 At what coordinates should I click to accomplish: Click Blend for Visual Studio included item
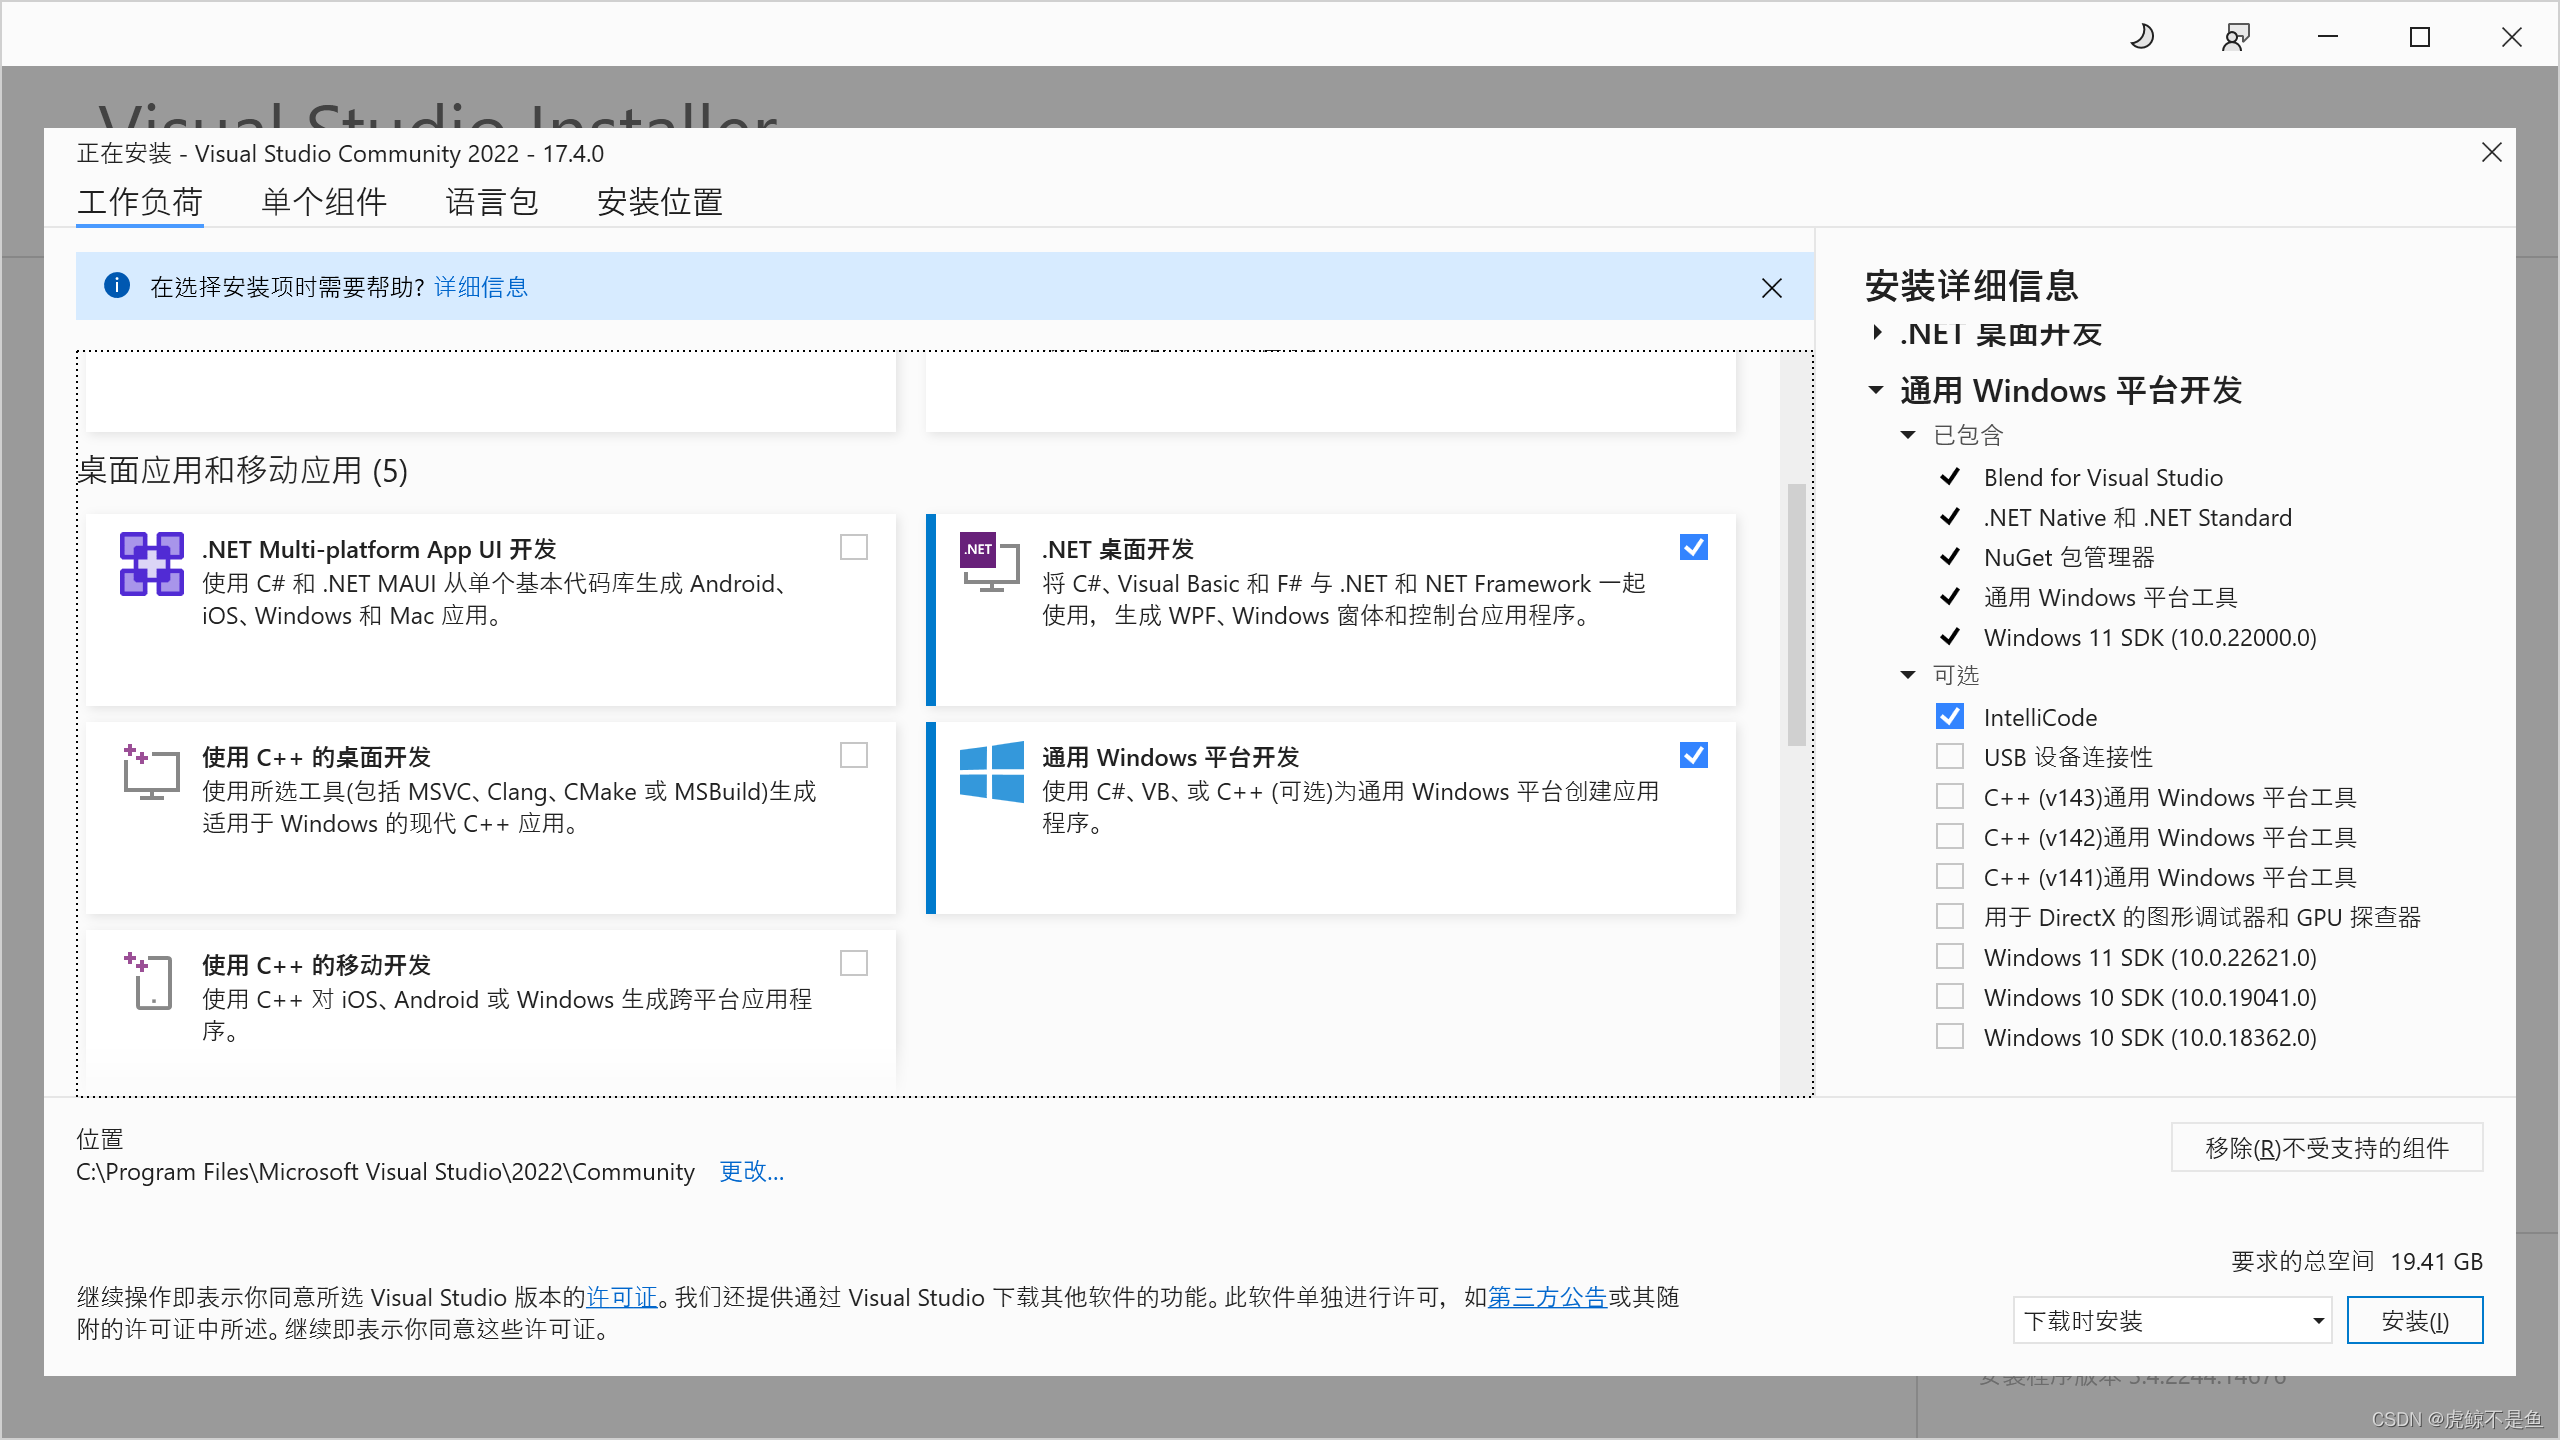pyautogui.click(x=2103, y=477)
